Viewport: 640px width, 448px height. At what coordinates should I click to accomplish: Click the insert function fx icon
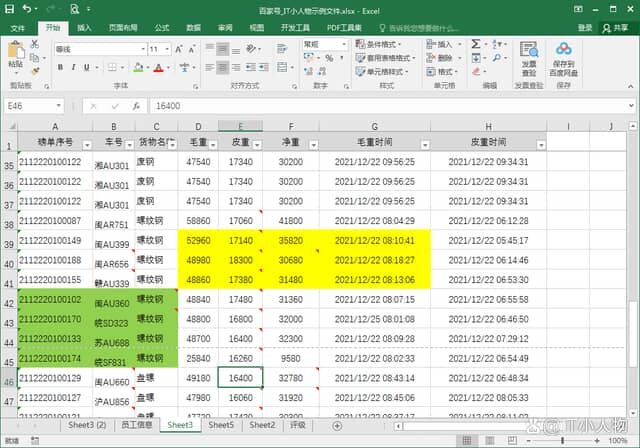coord(136,105)
